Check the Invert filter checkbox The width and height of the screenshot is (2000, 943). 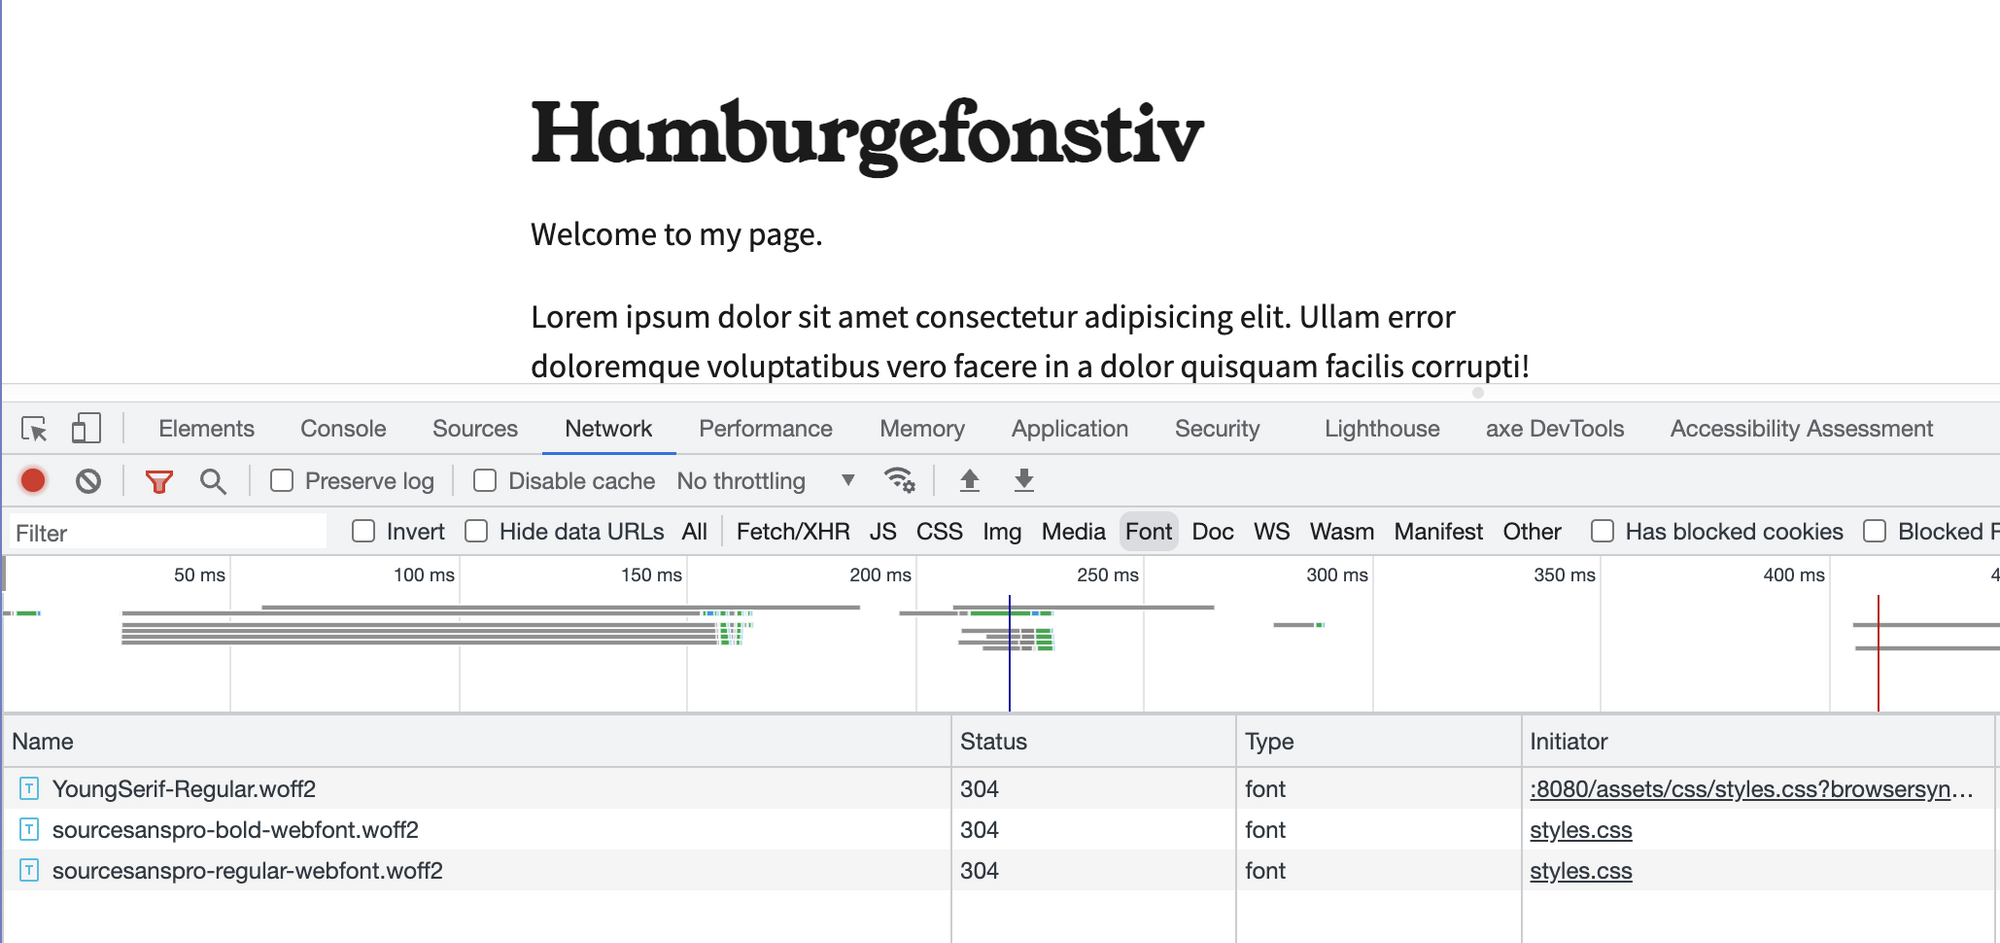coord(364,531)
